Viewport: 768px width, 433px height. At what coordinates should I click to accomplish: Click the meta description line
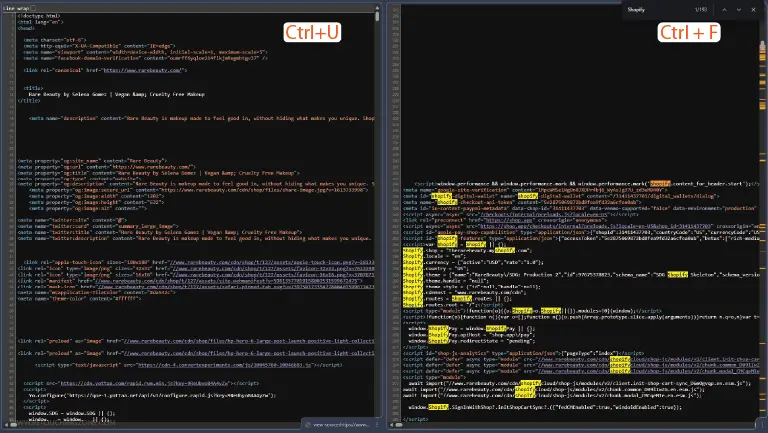202,118
